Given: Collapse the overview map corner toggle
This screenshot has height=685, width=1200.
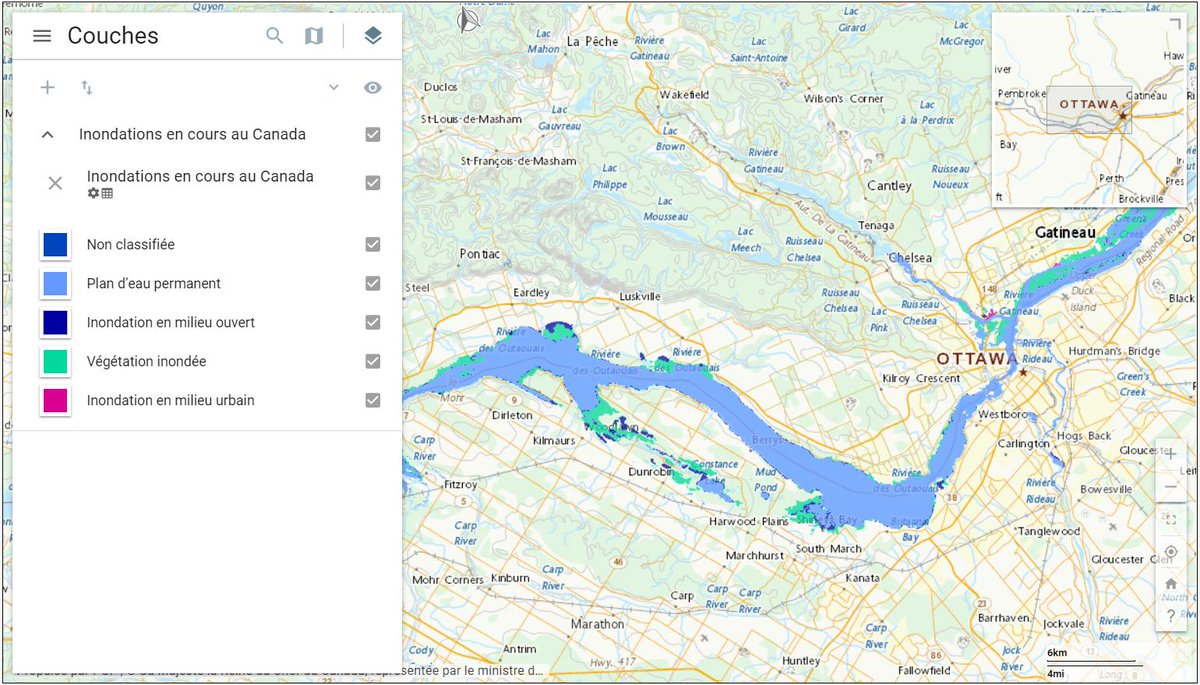Looking at the screenshot, I should [x=1174, y=25].
